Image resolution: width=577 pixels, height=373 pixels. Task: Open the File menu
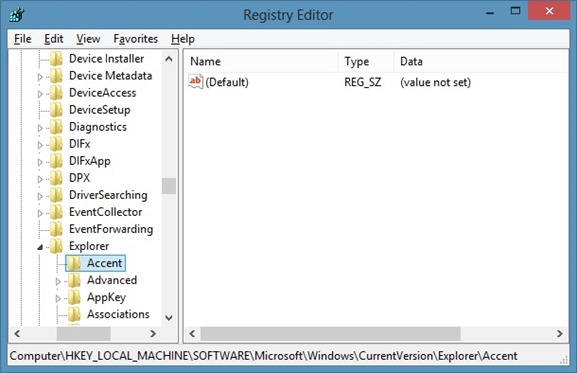pos(23,39)
